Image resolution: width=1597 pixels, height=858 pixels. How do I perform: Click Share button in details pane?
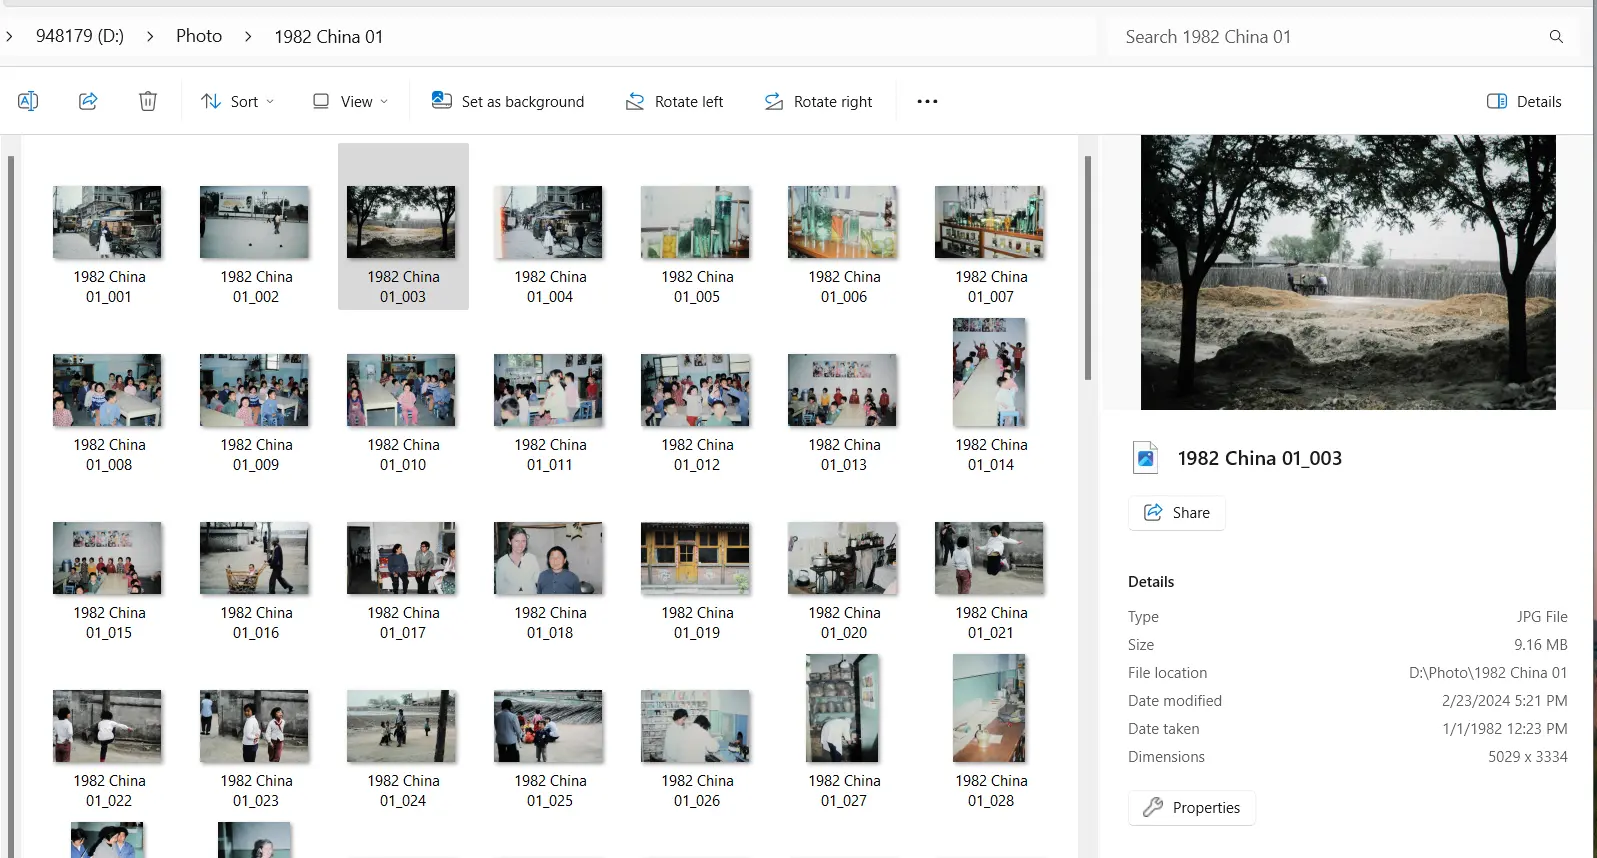(1177, 512)
